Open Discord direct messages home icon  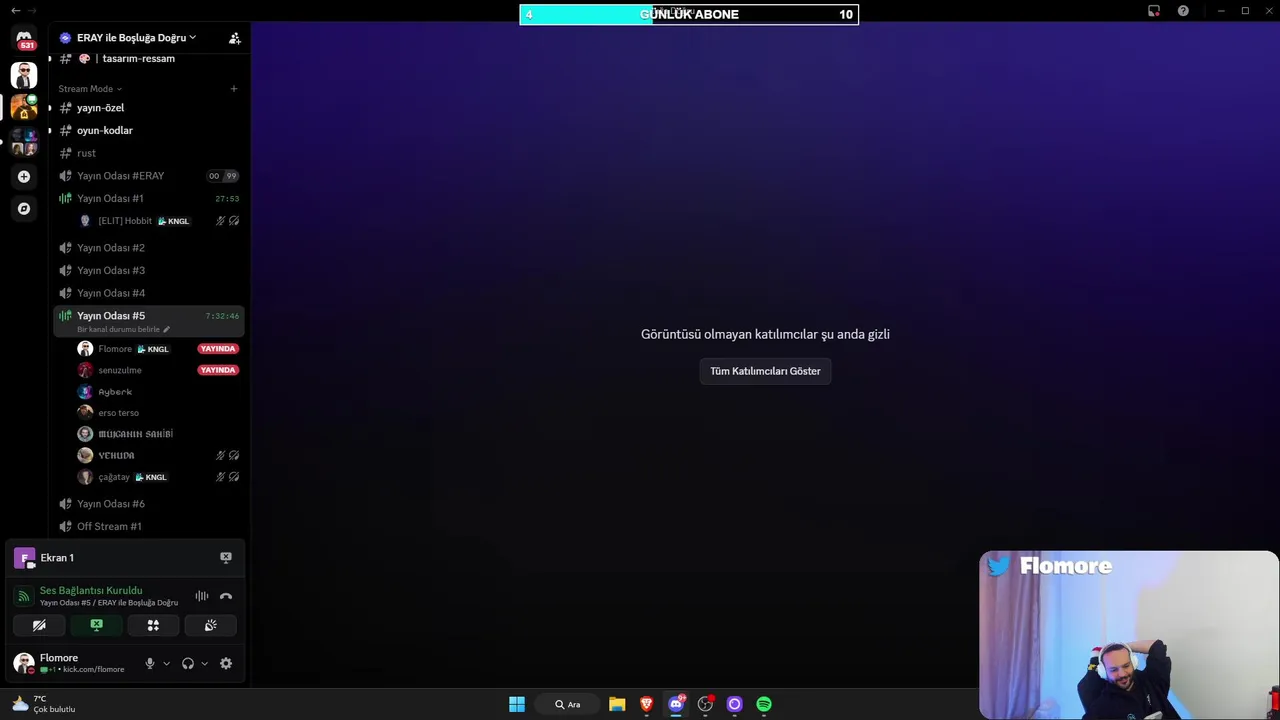click(x=24, y=39)
